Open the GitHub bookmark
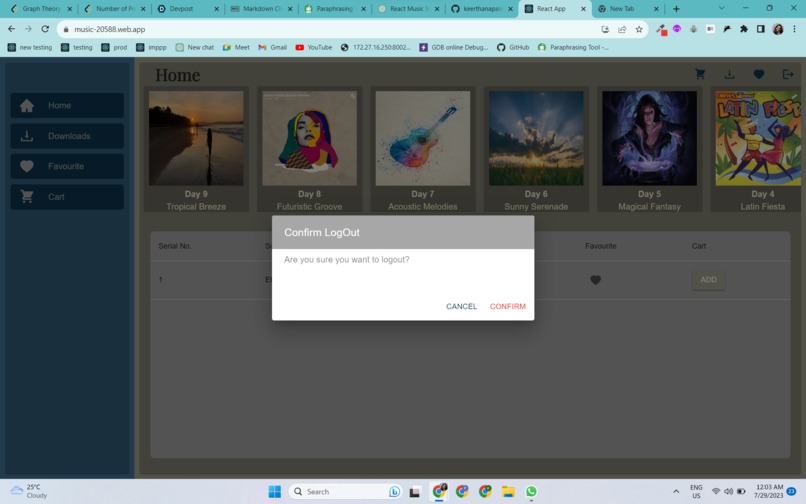Image resolution: width=806 pixels, height=504 pixels. point(513,47)
